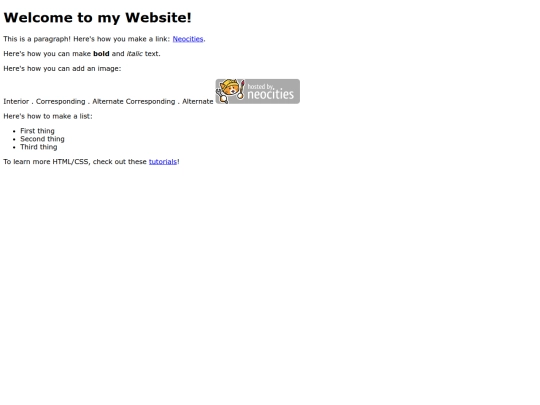Image resolution: width=540 pixels, height=405 pixels.
Task: Click the "Here's how to make a list:" text
Action: pos(48,116)
